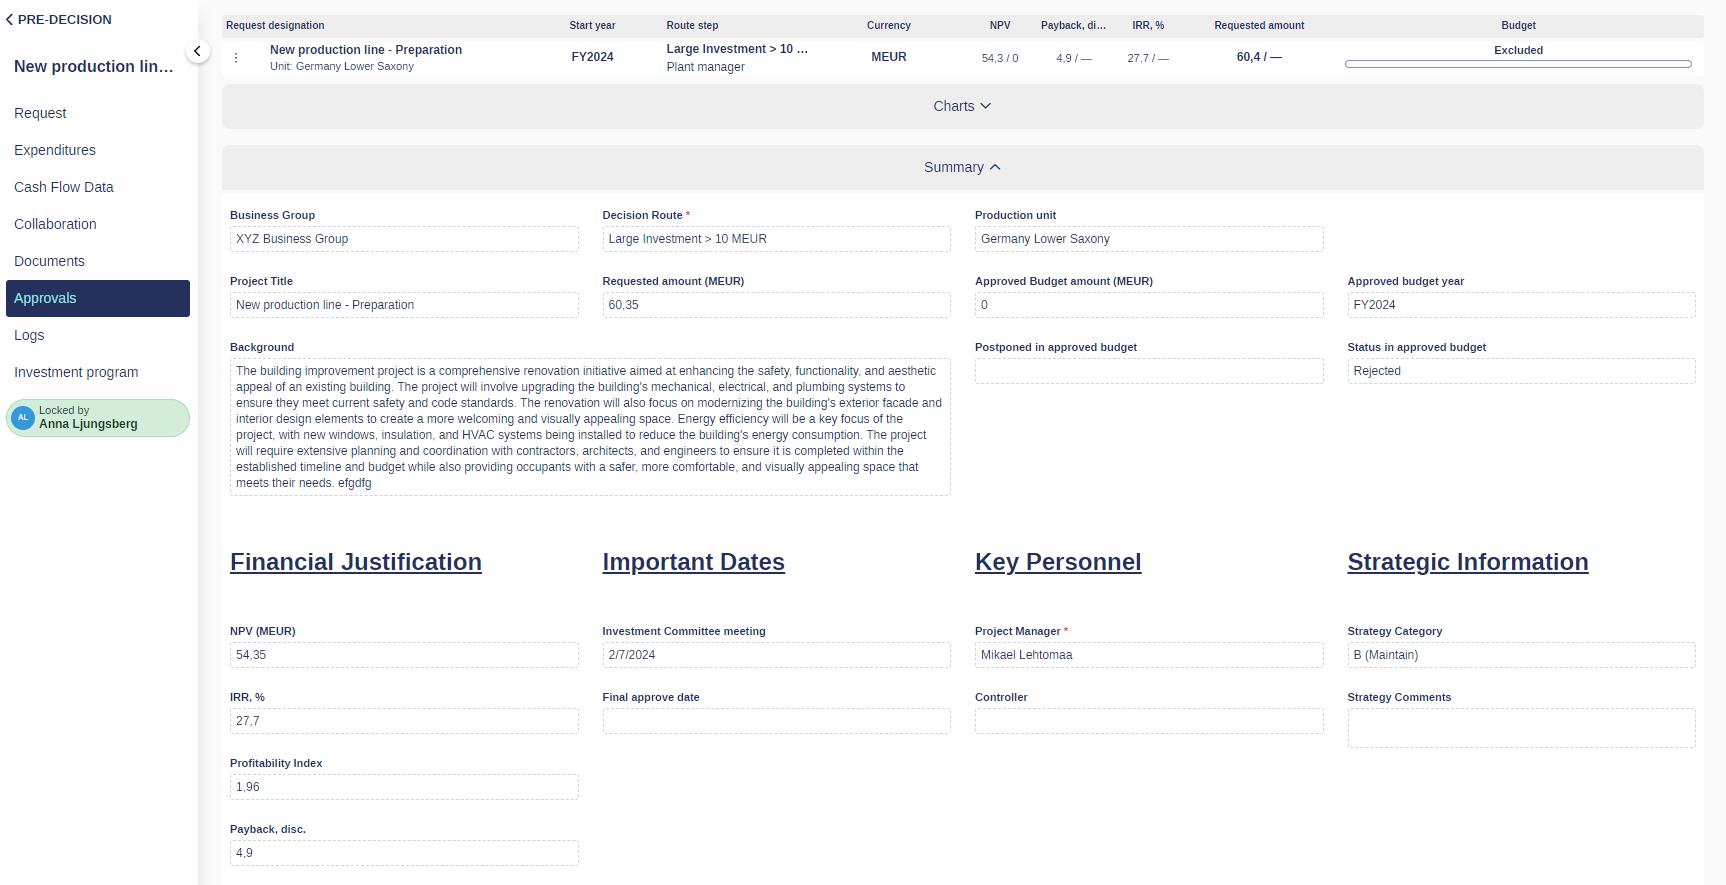The height and width of the screenshot is (885, 1726).
Task: Click the Final approve date field
Action: pyautogui.click(x=775, y=721)
